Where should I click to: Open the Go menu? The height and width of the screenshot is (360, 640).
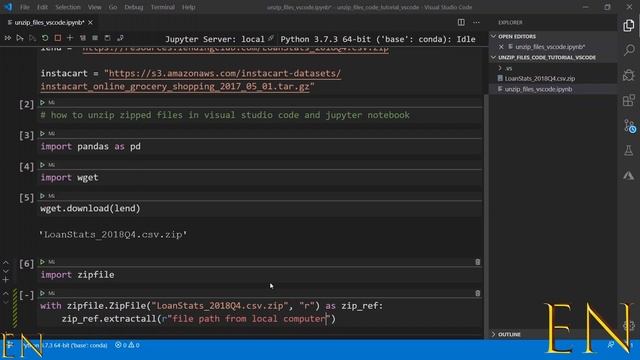[113, 7]
